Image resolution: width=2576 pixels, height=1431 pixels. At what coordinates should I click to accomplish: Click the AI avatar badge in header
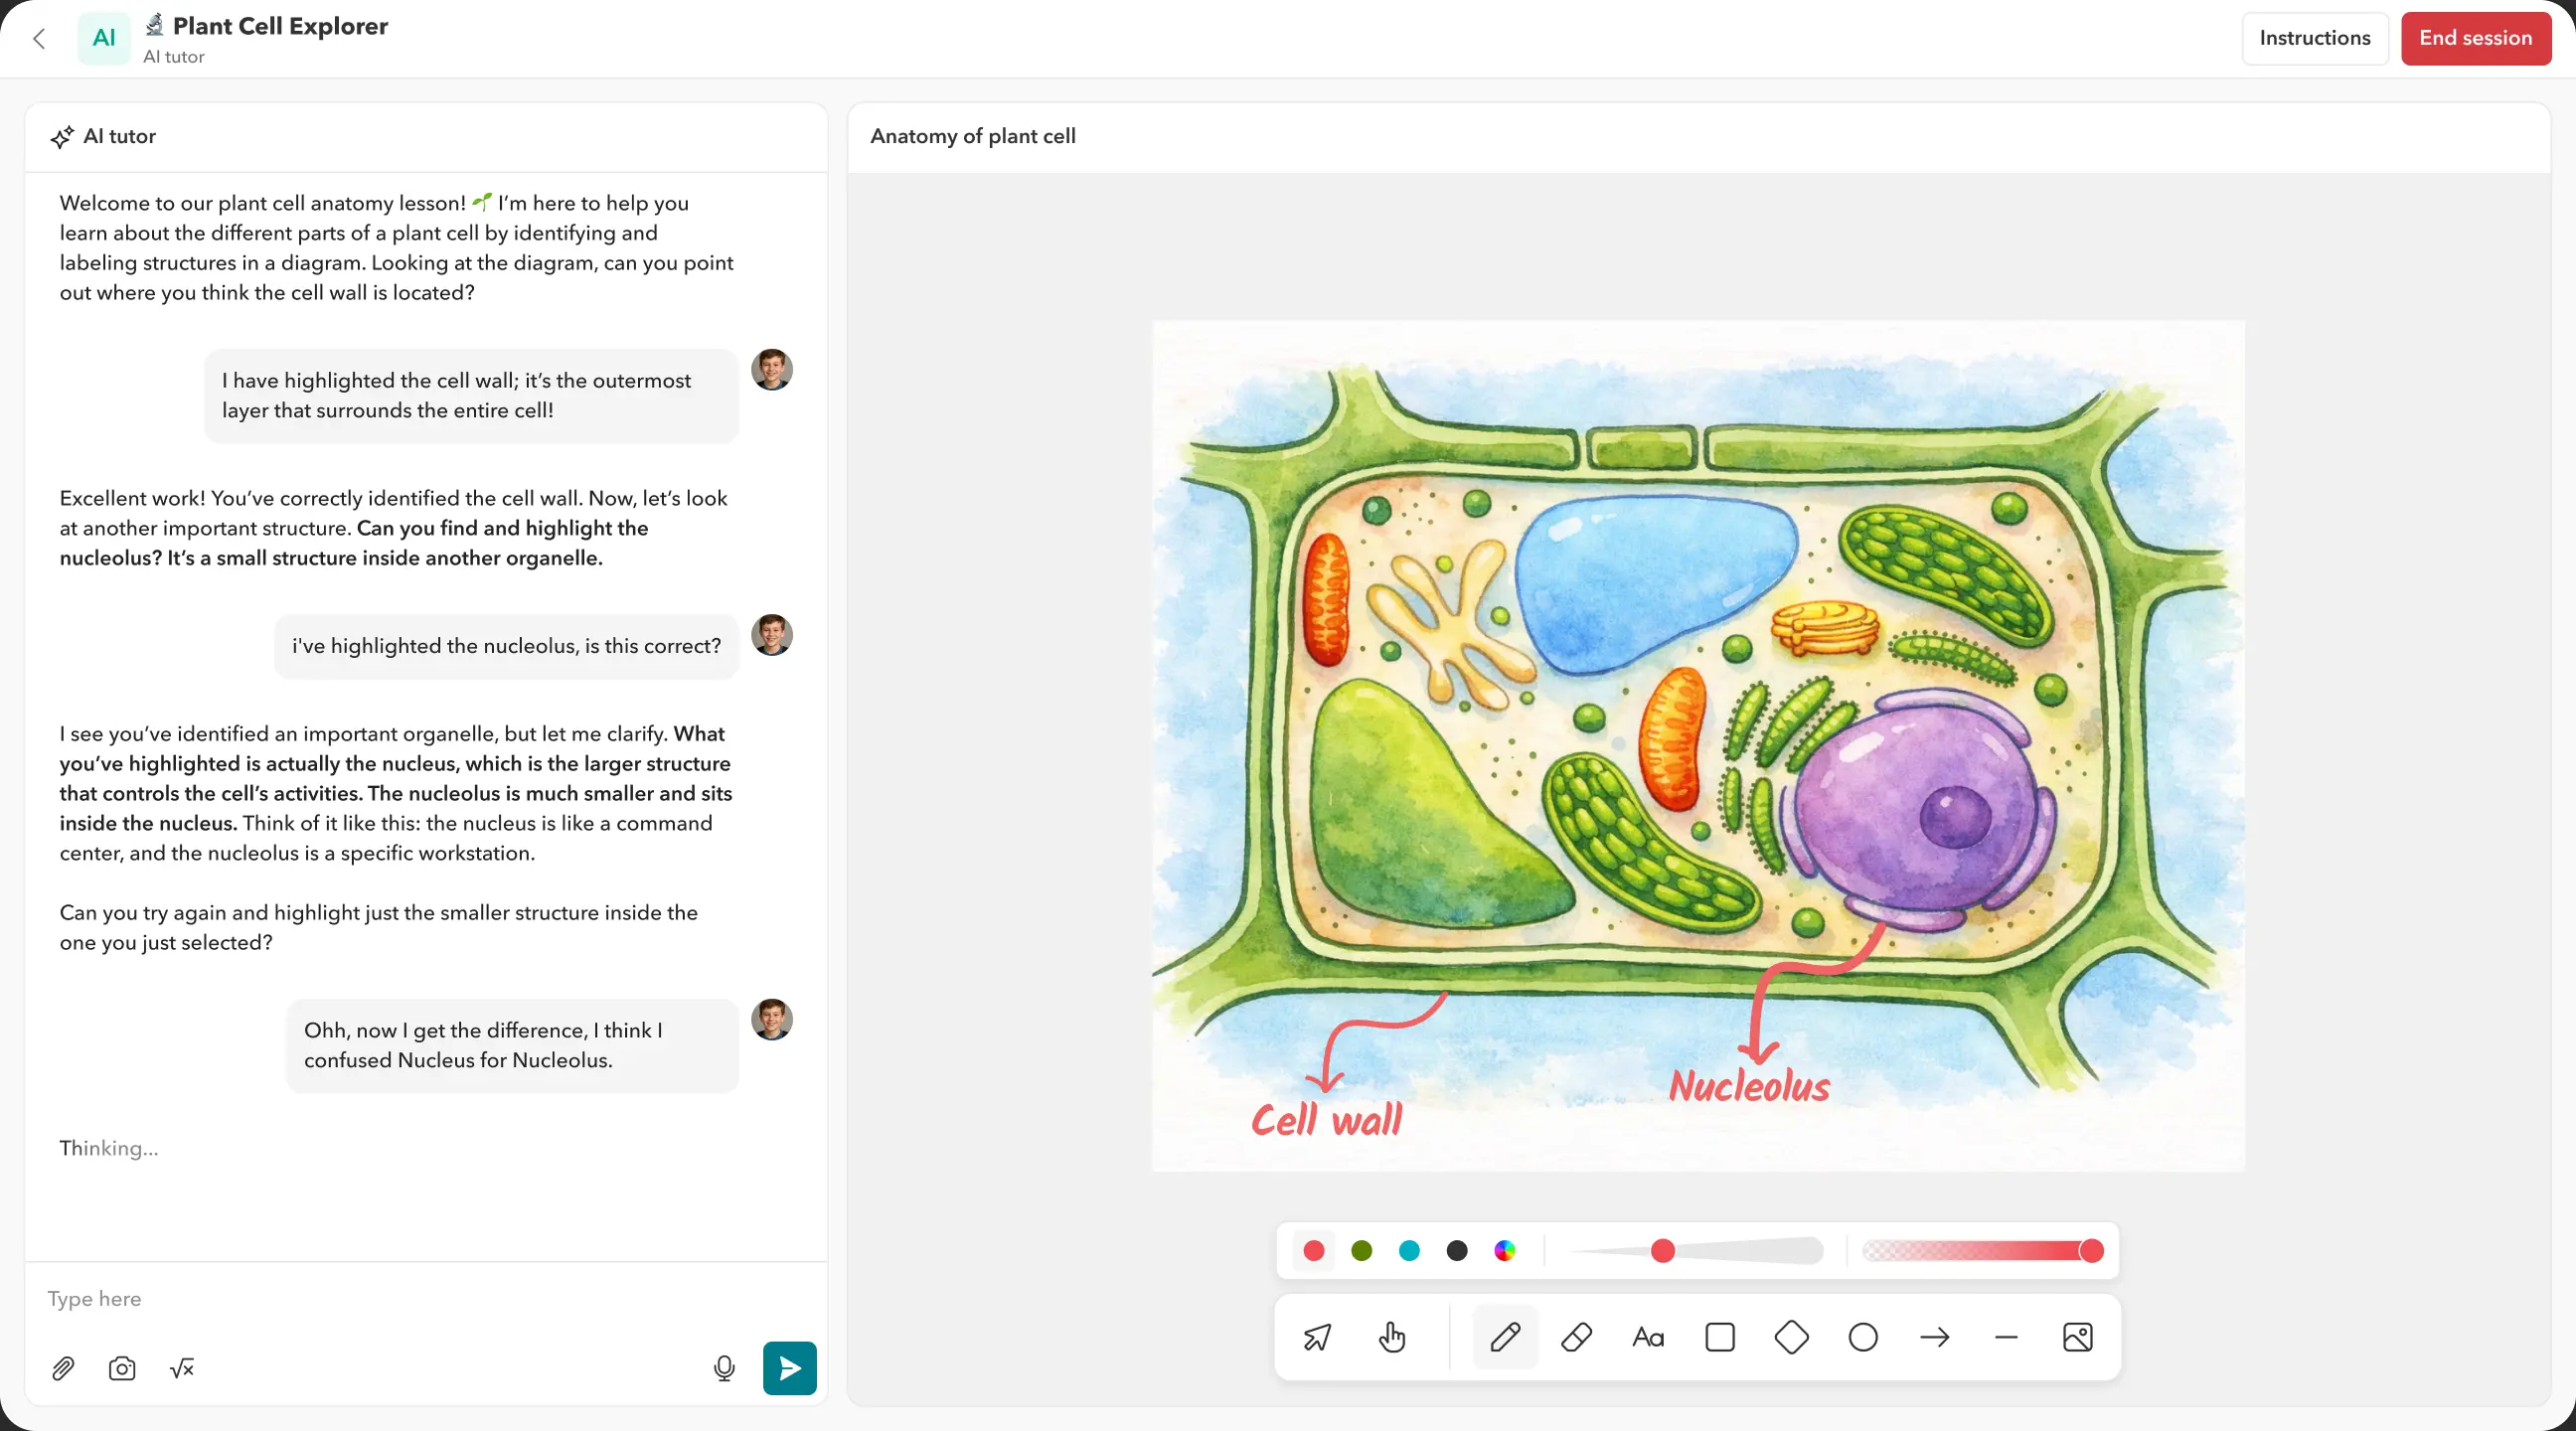pyautogui.click(x=104, y=38)
